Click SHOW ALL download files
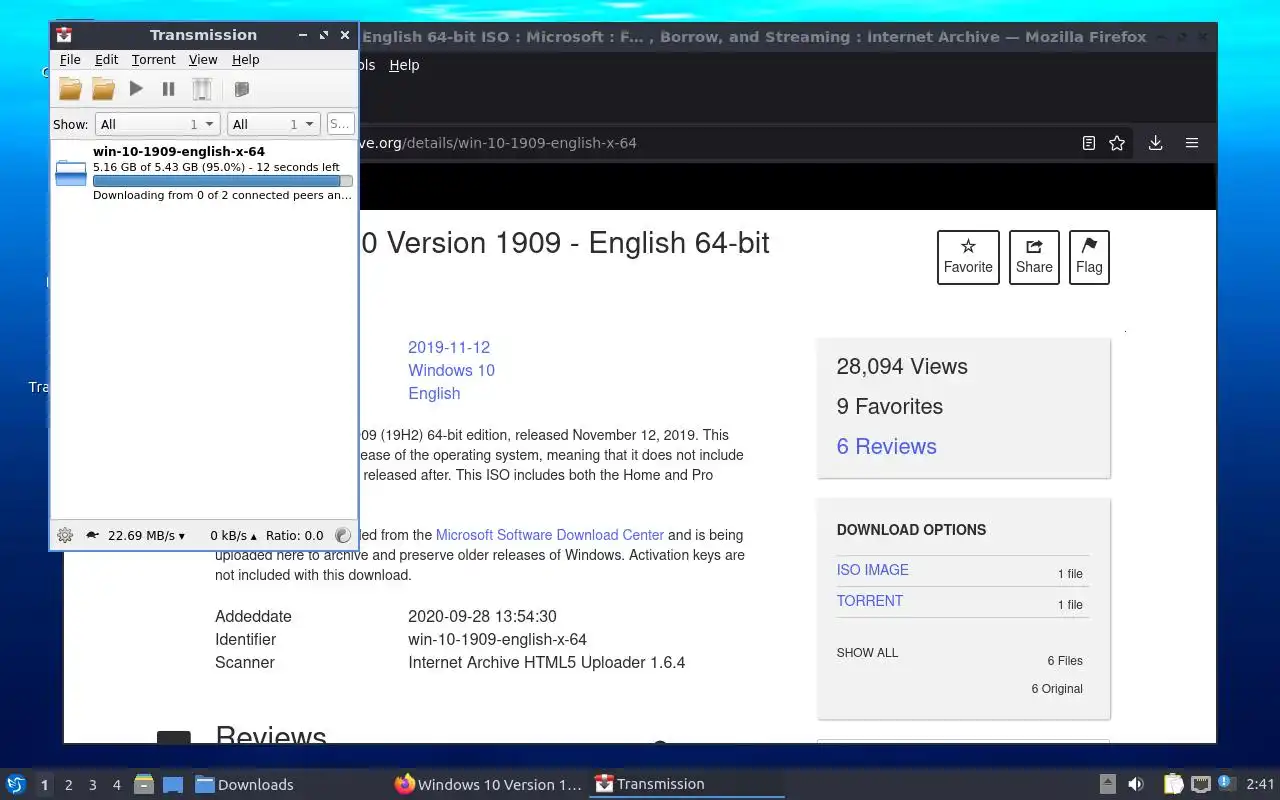Image resolution: width=1280 pixels, height=800 pixels. [x=867, y=653]
